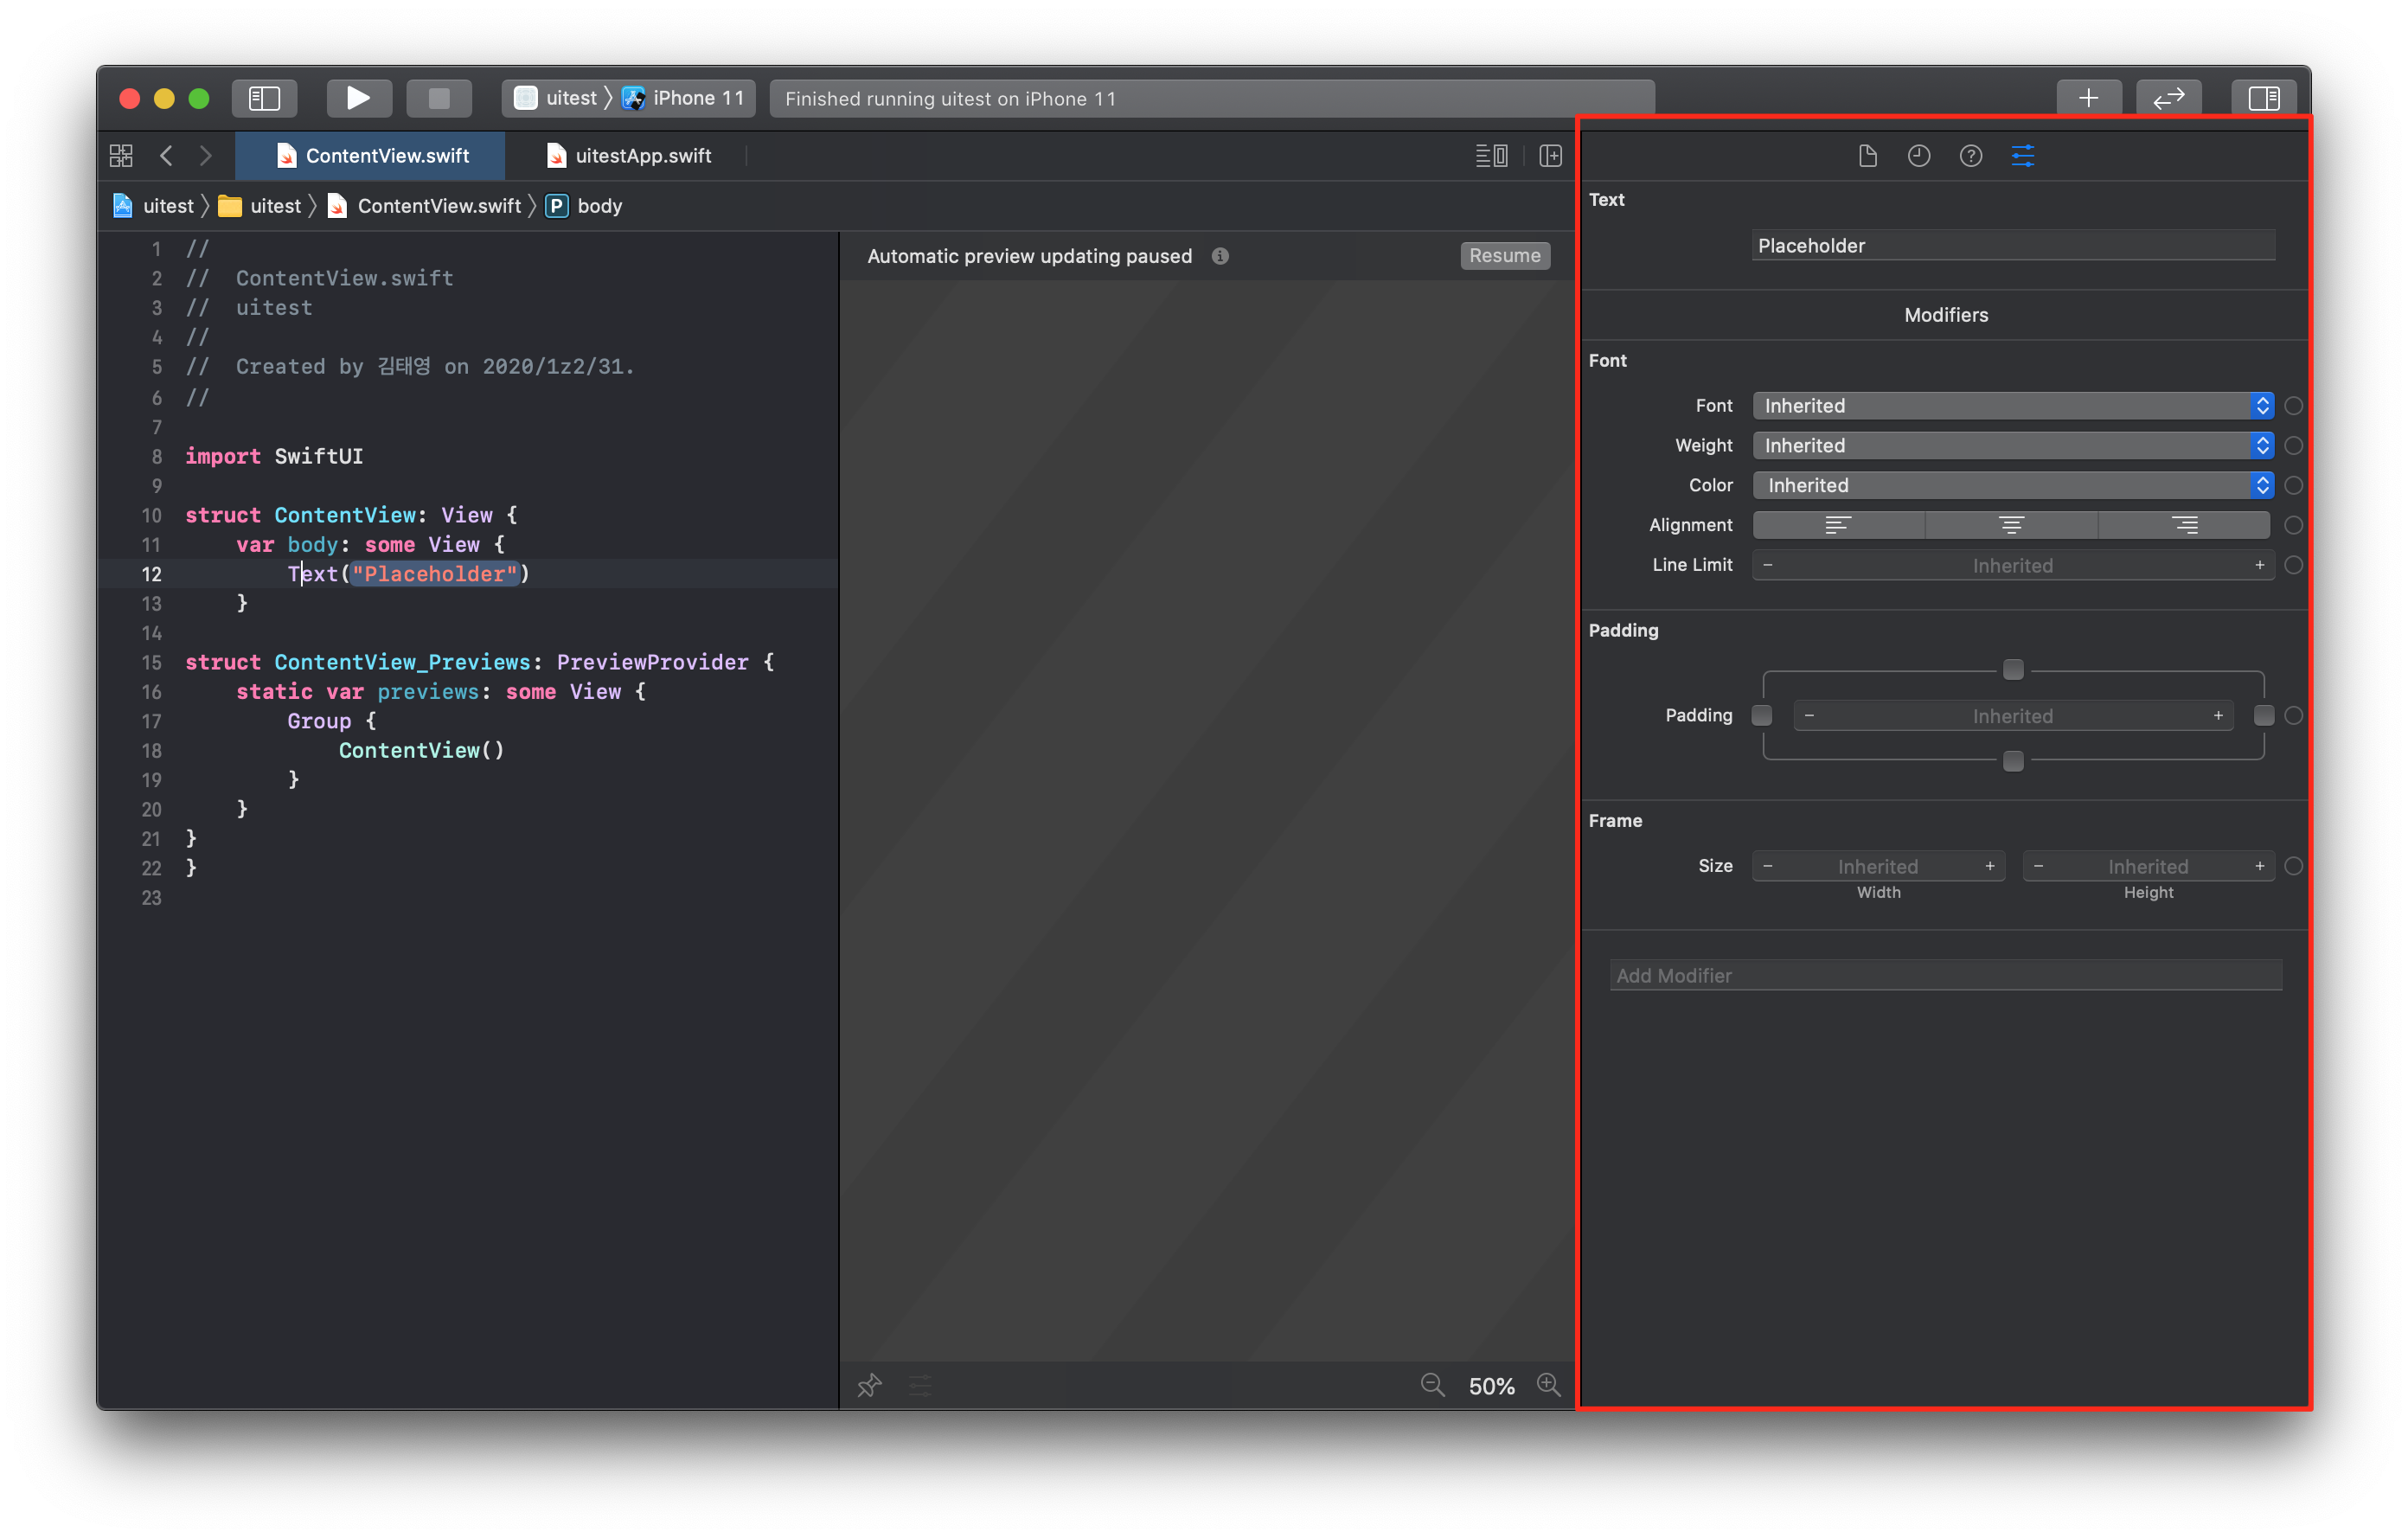This screenshot has height=1538, width=2408.
Task: Open the Library with plus icon
Action: click(x=2088, y=98)
